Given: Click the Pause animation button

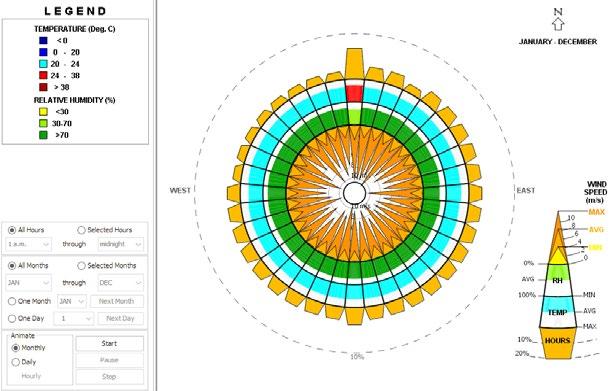Looking at the screenshot, I should click(x=109, y=360).
